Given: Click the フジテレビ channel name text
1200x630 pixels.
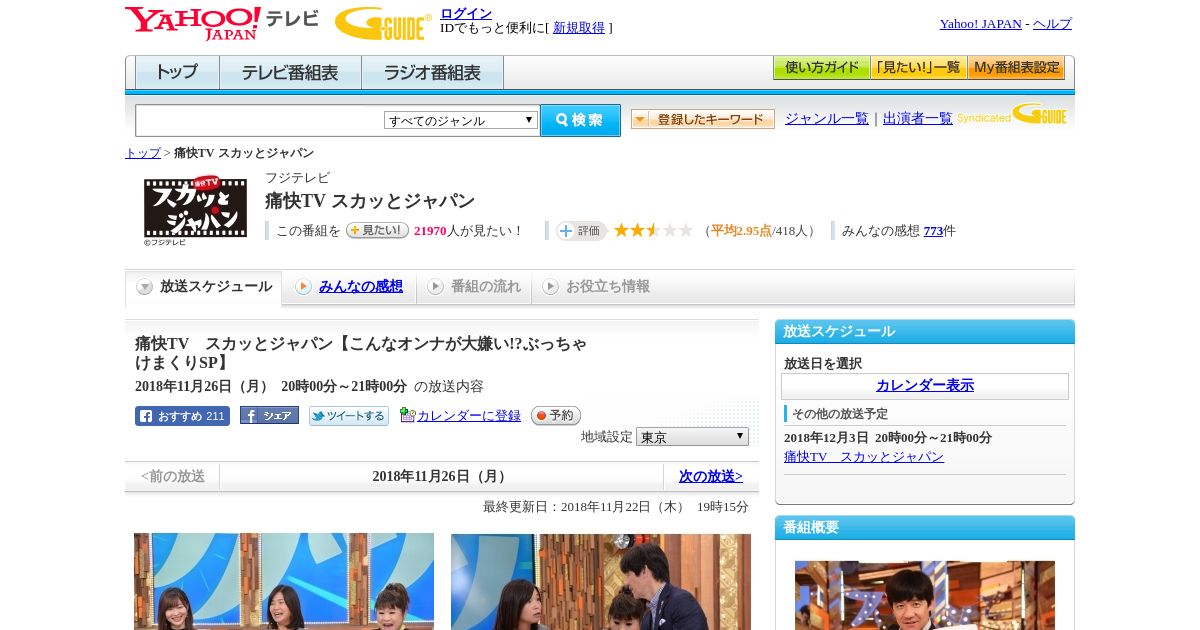Looking at the screenshot, I should [297, 178].
